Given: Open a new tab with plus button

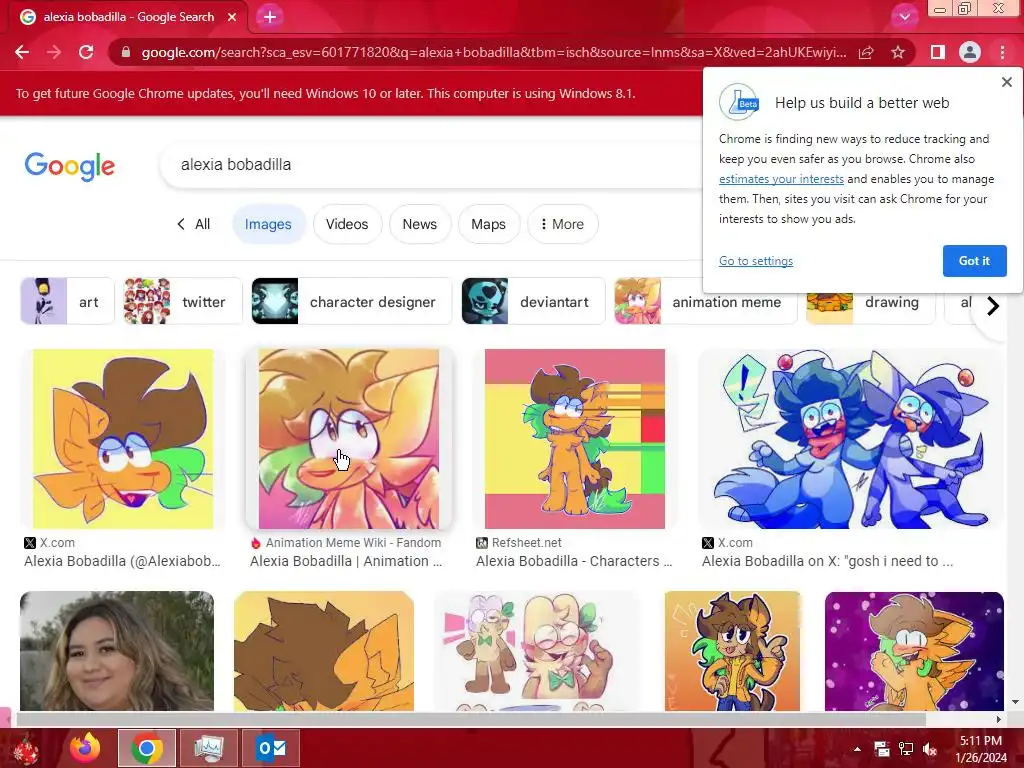Looking at the screenshot, I should point(270,17).
